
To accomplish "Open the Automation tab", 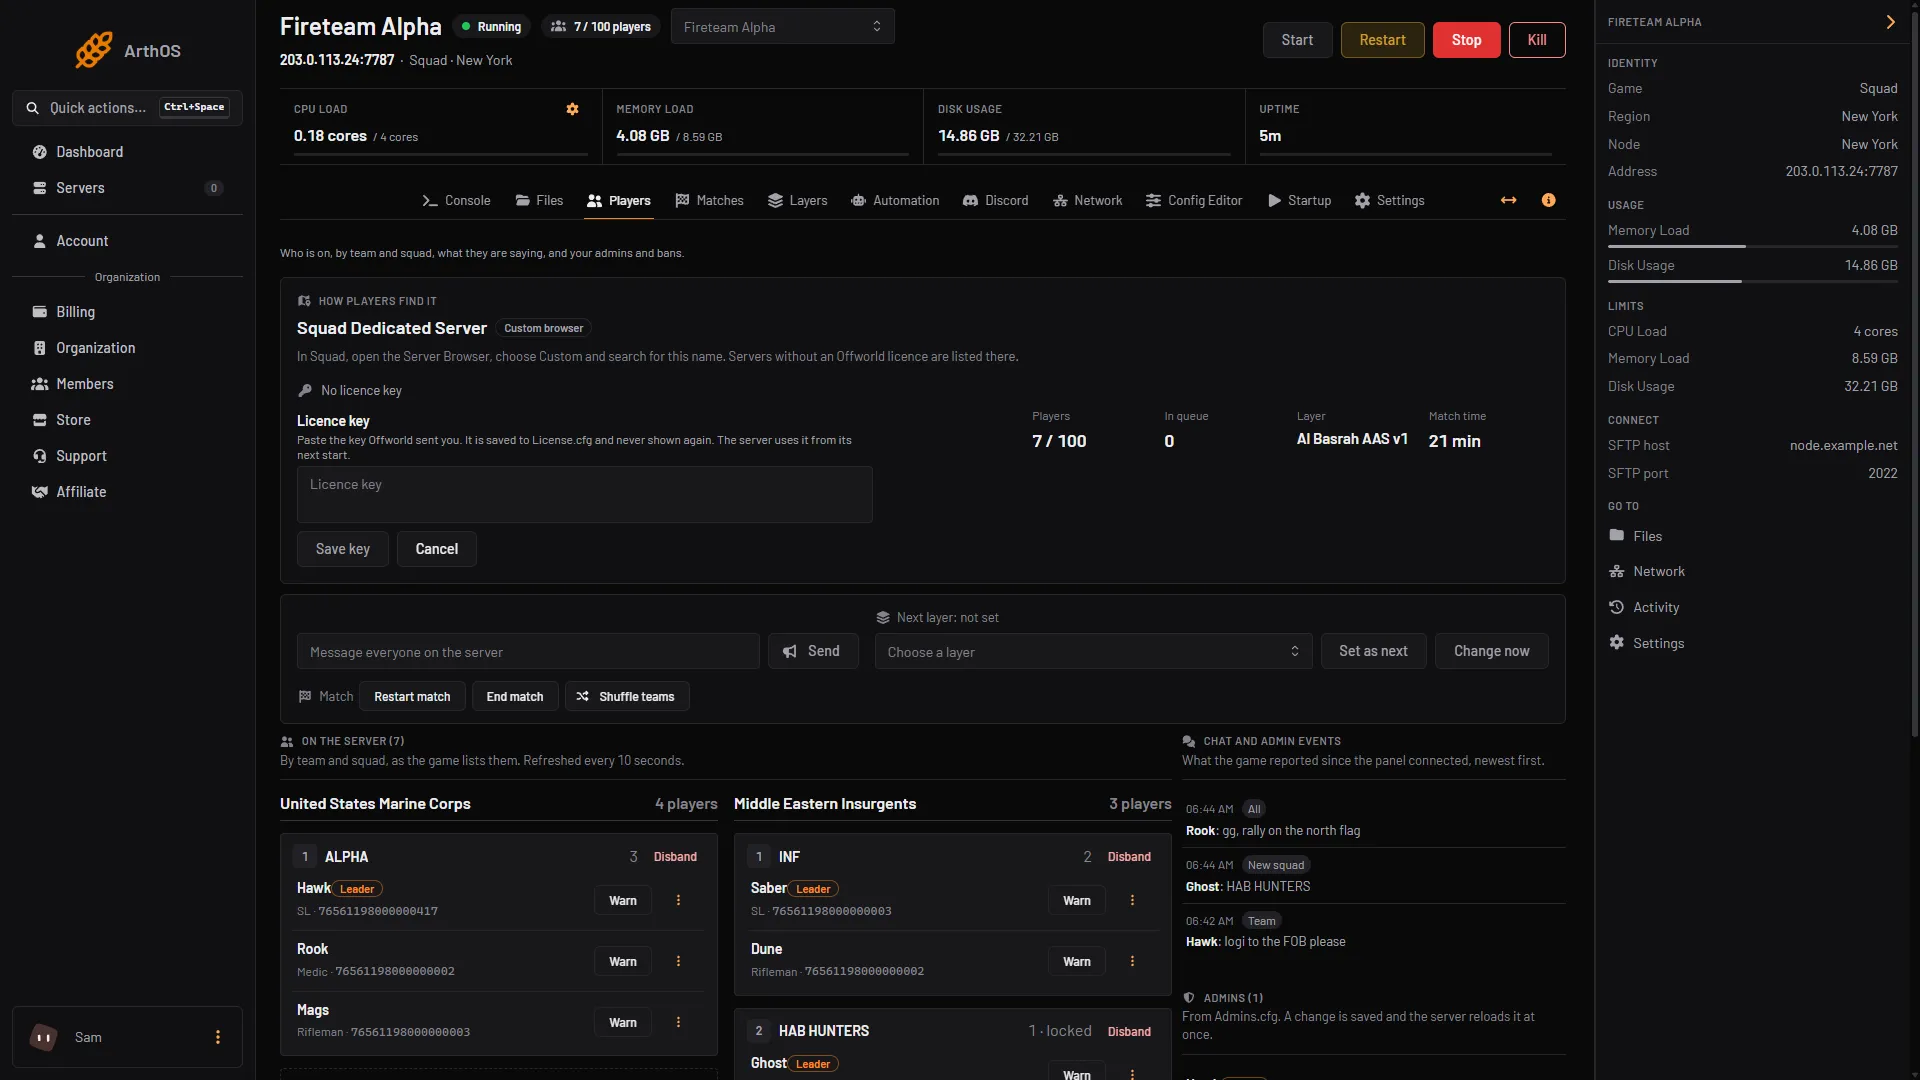I will click(895, 200).
